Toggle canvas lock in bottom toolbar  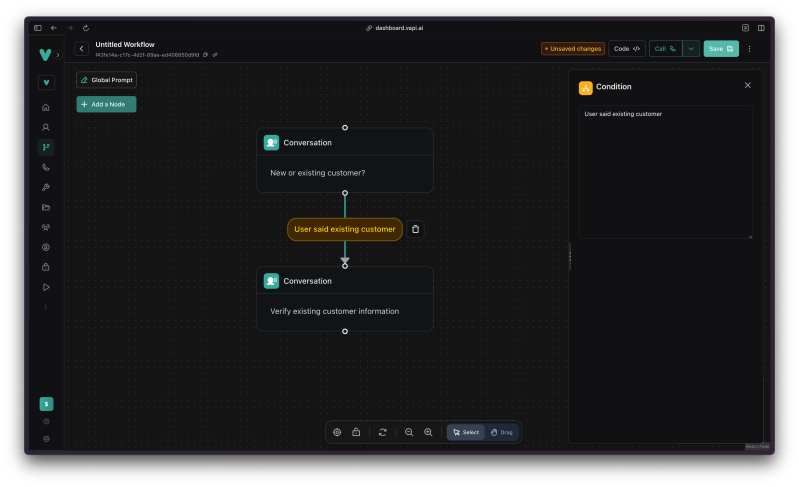[356, 432]
